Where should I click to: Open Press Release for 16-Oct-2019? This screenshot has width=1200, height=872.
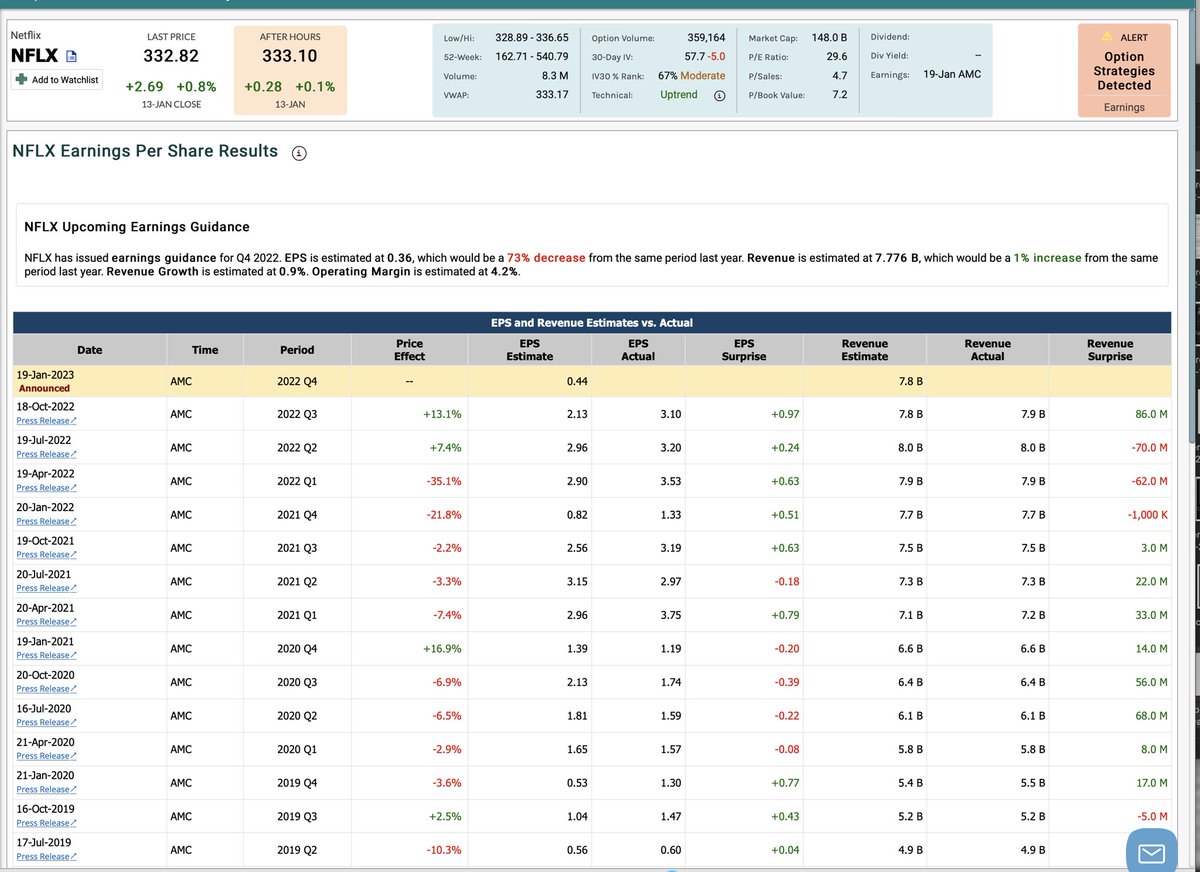coord(46,823)
